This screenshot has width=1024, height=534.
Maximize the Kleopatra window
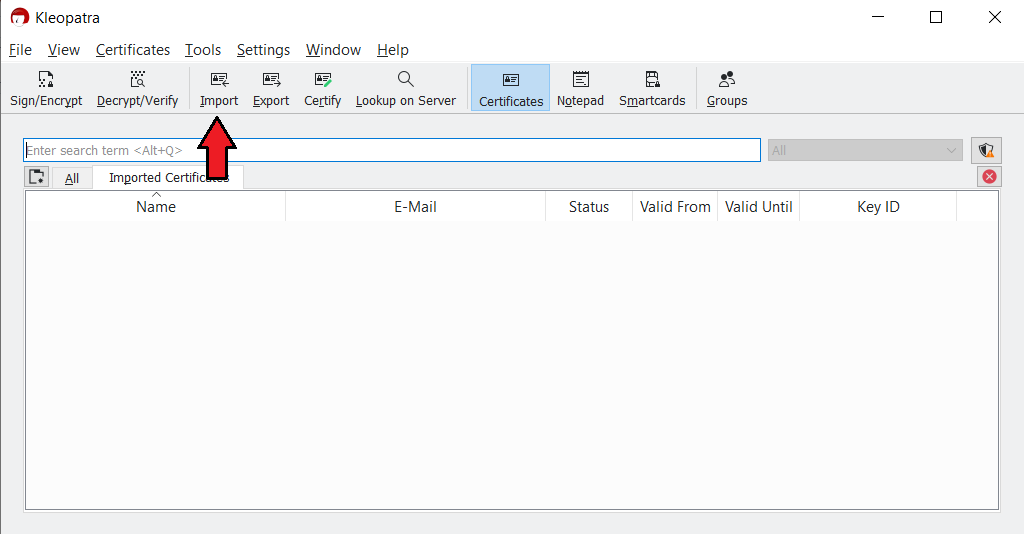click(x=936, y=17)
